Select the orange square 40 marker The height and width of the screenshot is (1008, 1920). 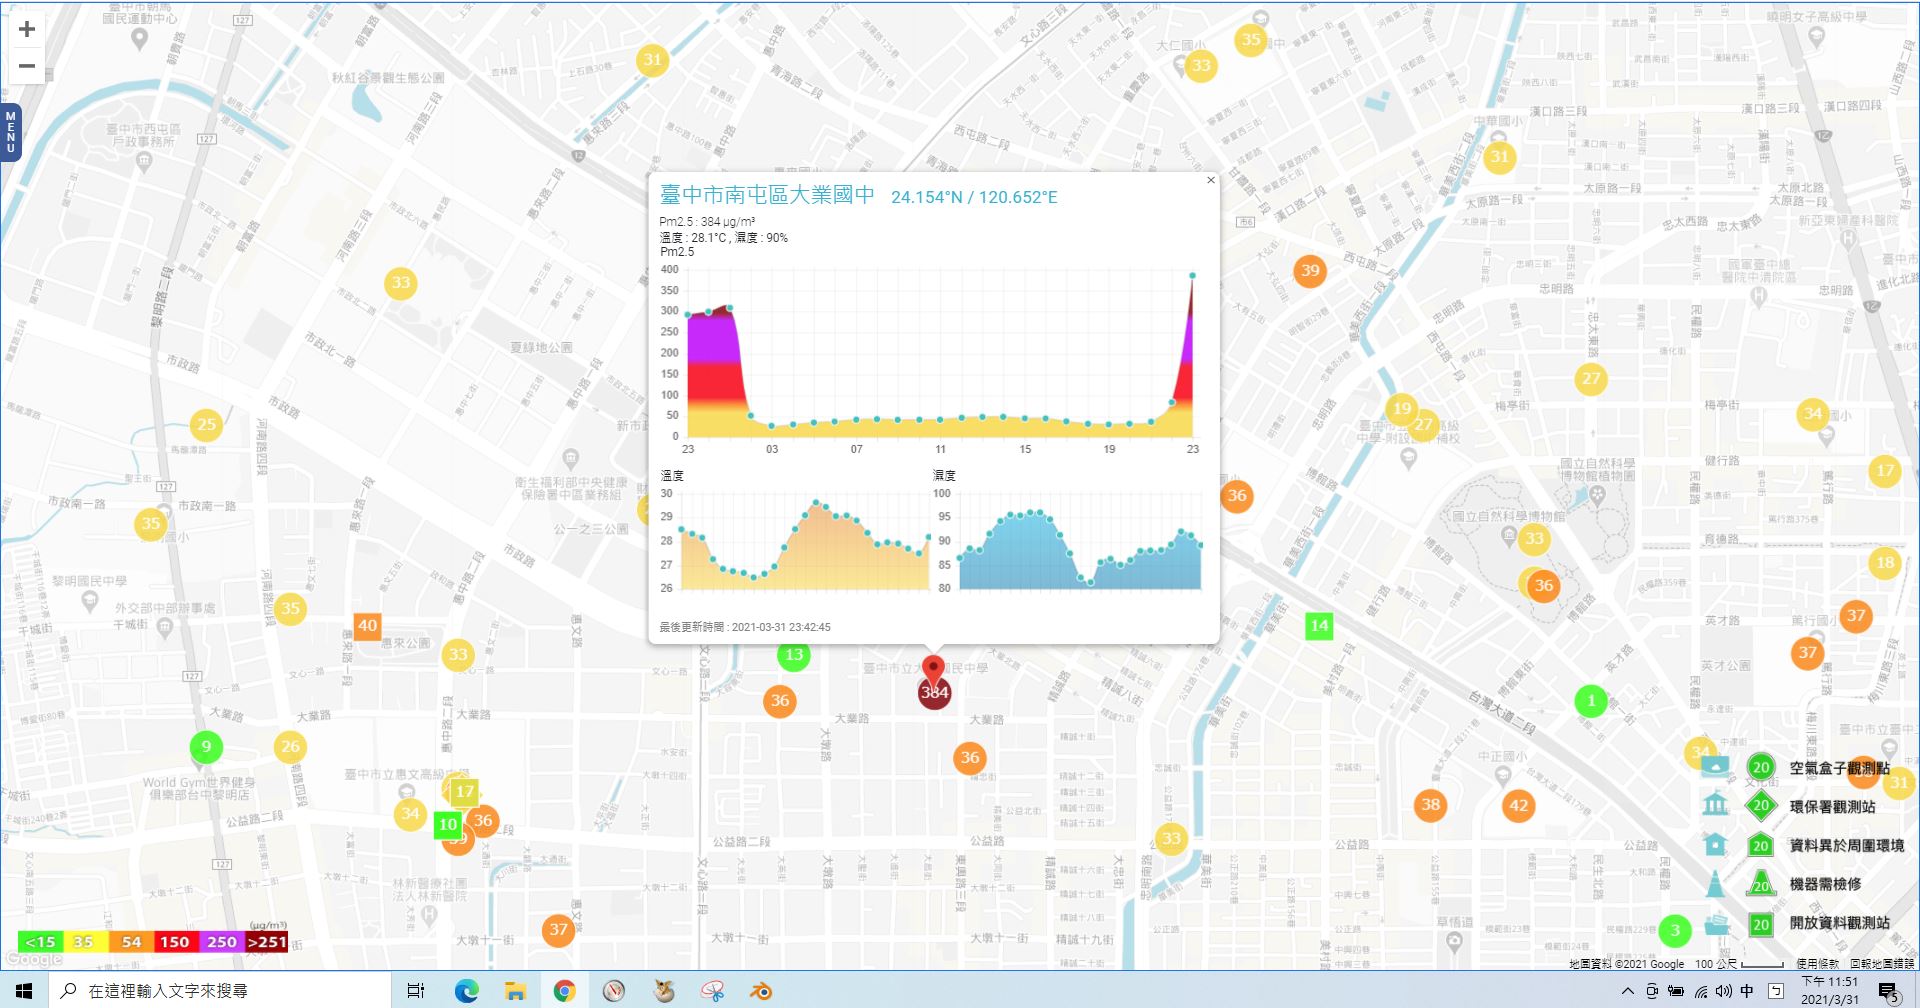coord(367,626)
